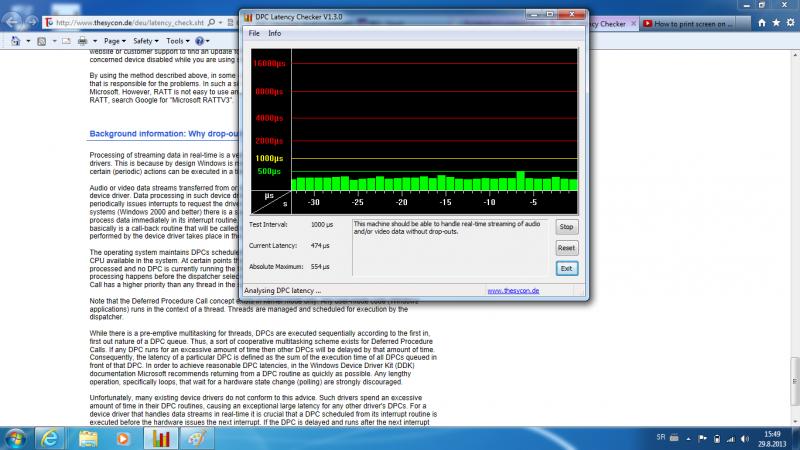Viewport: 800px width, 450px height.
Task: Click the Exit button
Action: 567,268
